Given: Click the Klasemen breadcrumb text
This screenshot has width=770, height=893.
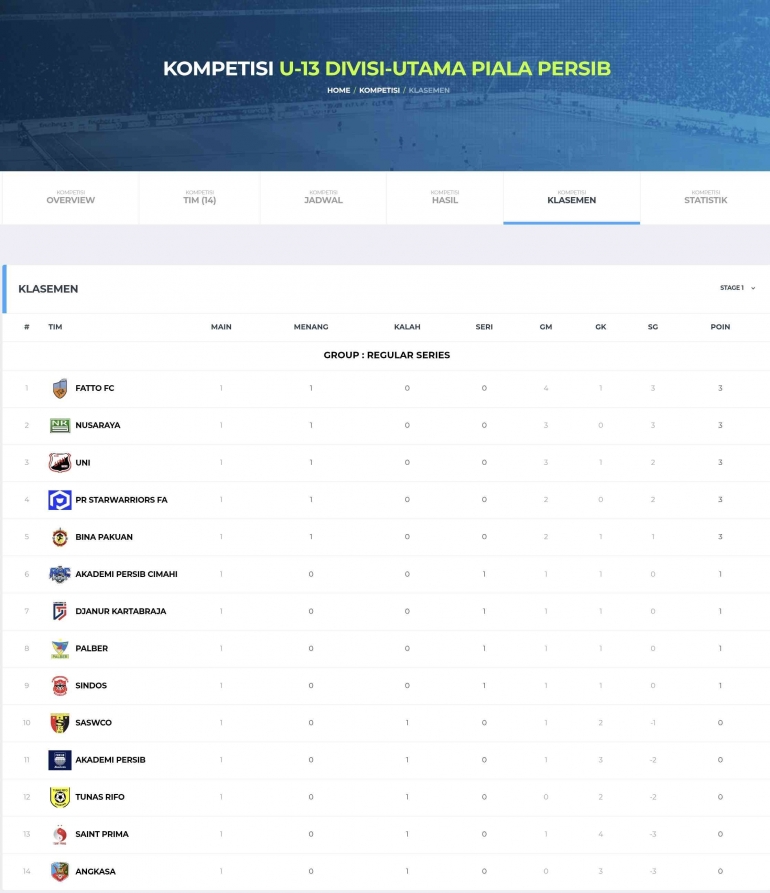Looking at the screenshot, I should coord(429,90).
